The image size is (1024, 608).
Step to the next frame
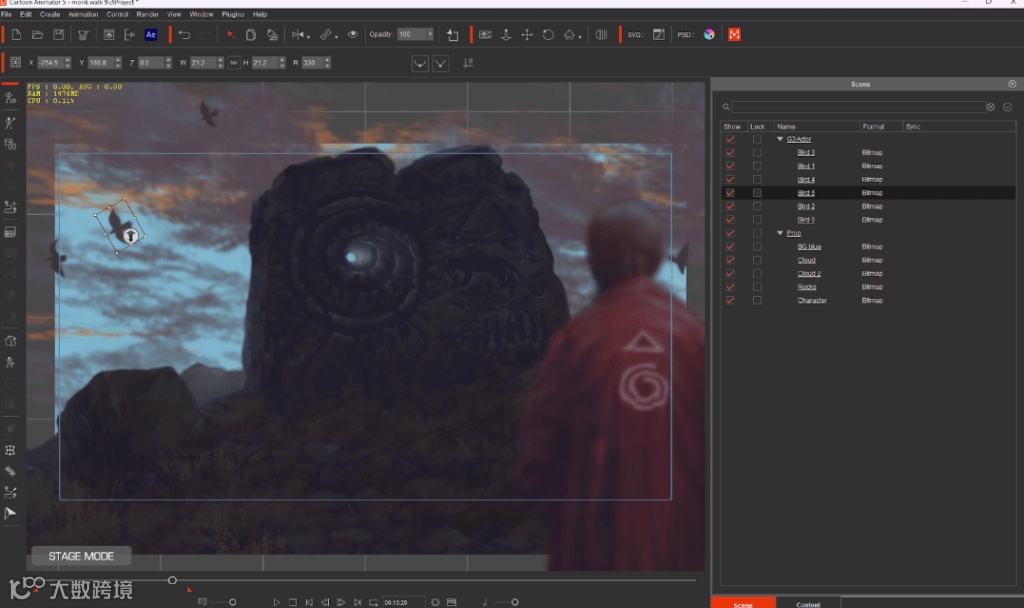click(341, 602)
